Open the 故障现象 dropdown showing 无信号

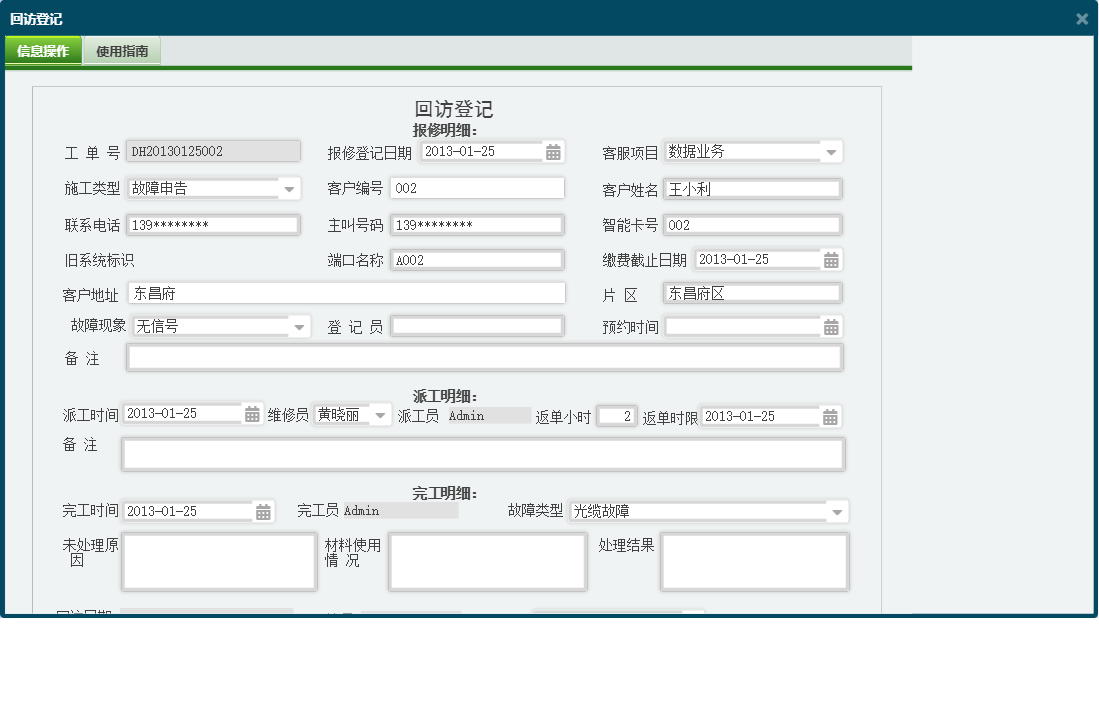click(x=296, y=326)
